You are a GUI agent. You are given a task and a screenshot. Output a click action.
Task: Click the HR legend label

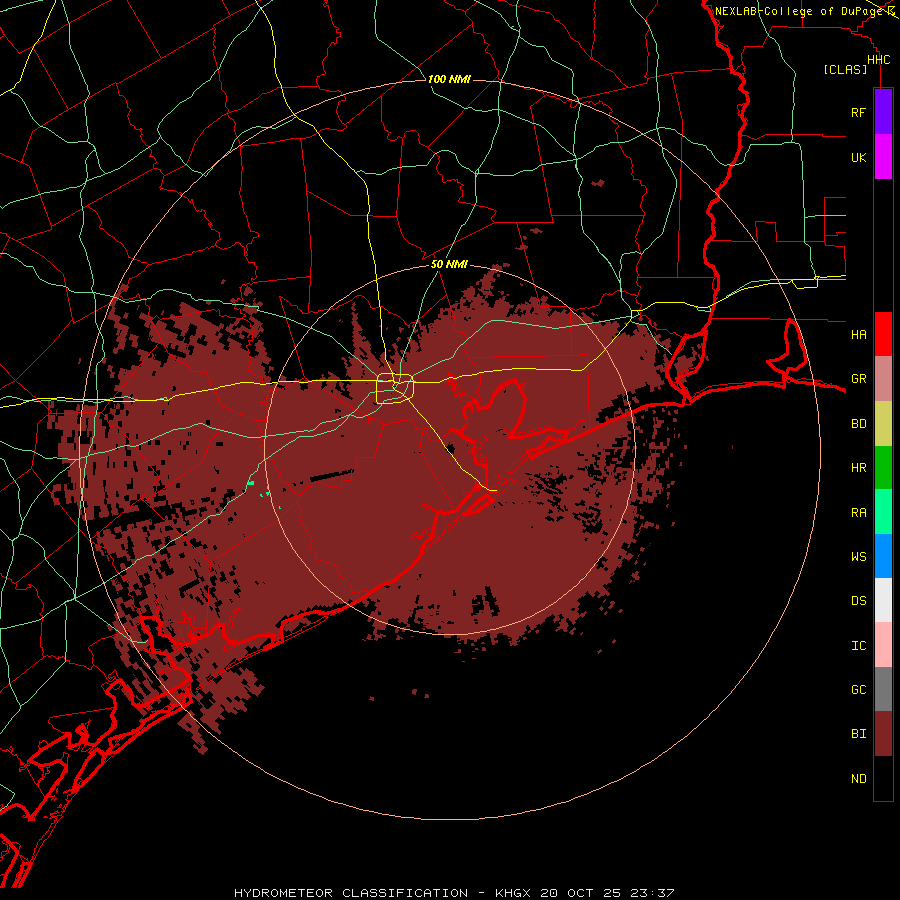(859, 468)
